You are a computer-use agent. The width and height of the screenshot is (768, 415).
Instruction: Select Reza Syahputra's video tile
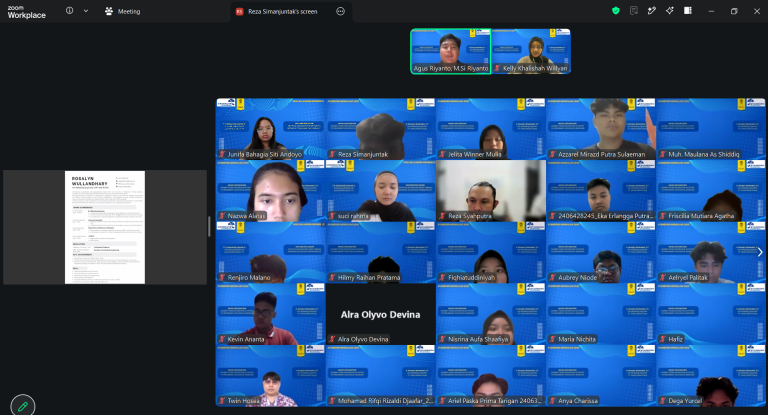(x=491, y=191)
